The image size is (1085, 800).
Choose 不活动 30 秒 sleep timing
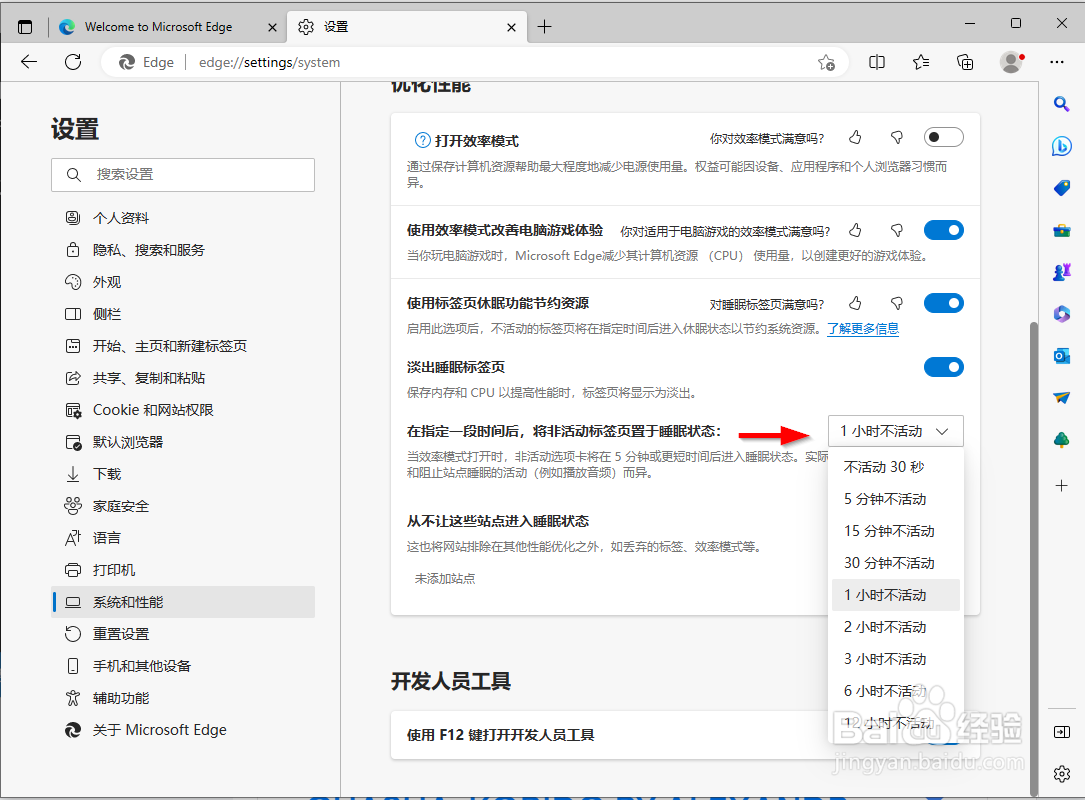(889, 466)
